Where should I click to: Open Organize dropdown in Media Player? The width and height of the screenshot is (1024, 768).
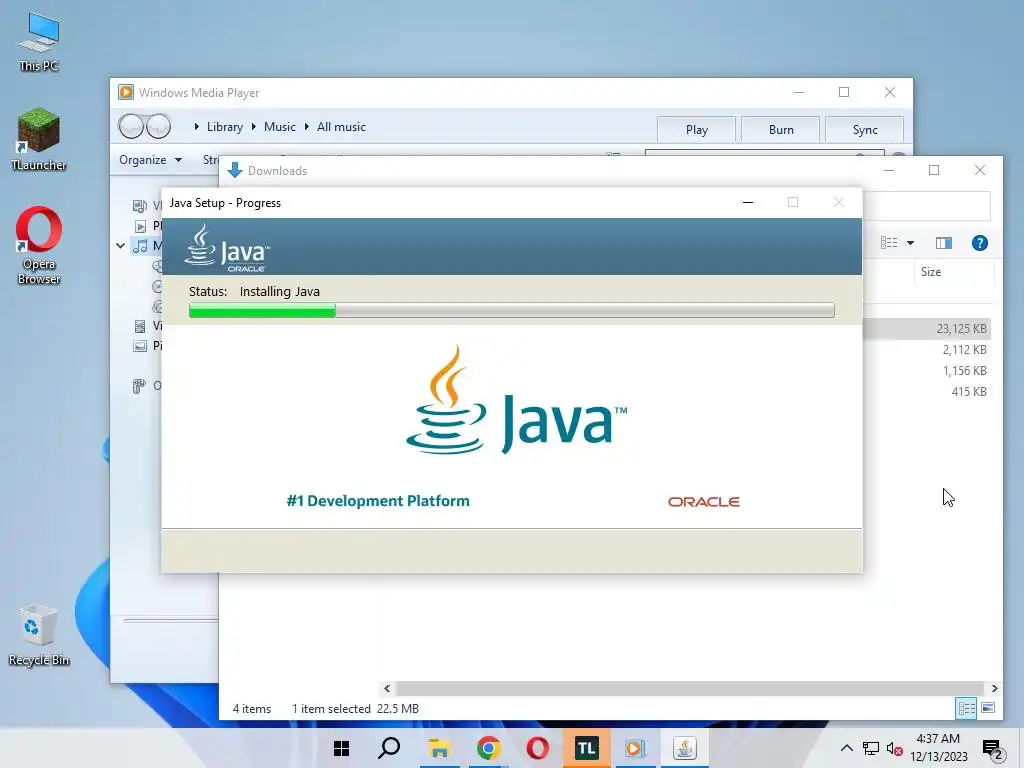tap(150, 160)
